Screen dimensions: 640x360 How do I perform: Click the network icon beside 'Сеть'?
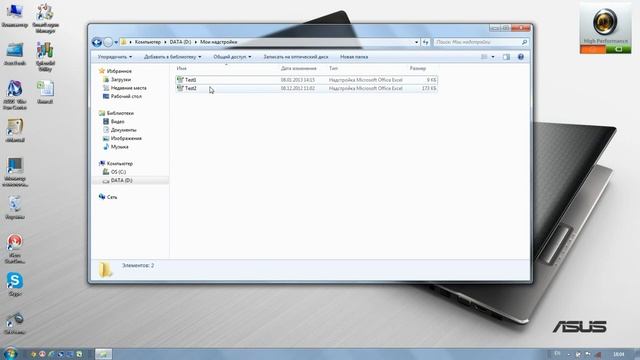[102, 197]
